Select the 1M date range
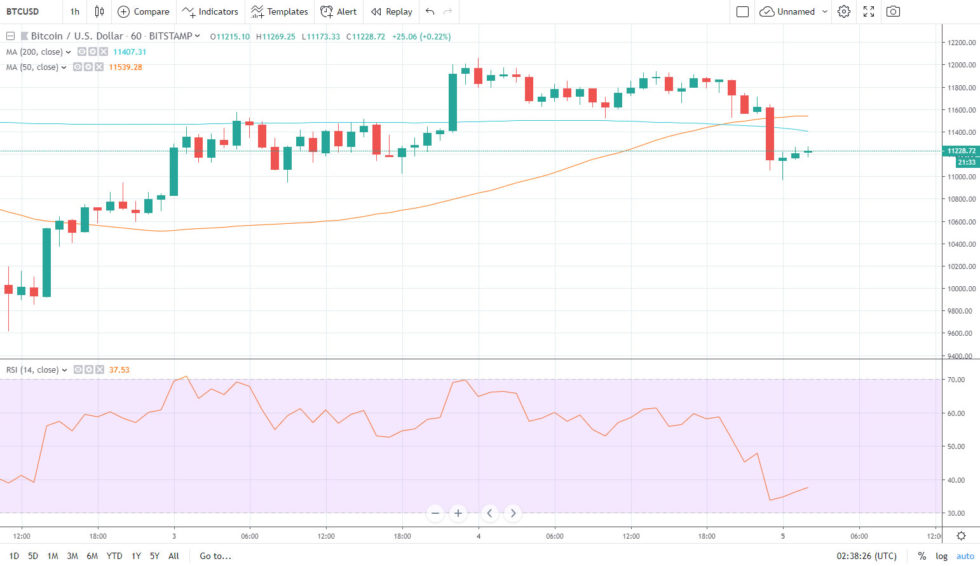This screenshot has width=980, height=566. tap(52, 556)
